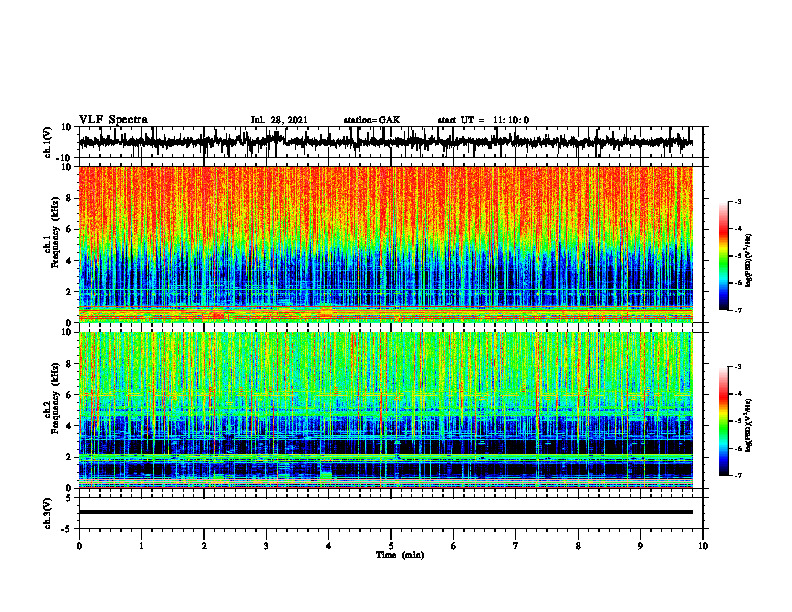792x612 pixels.
Task: Click the "2" kHz tick on ch.1 spectrogram
Action: [70, 292]
